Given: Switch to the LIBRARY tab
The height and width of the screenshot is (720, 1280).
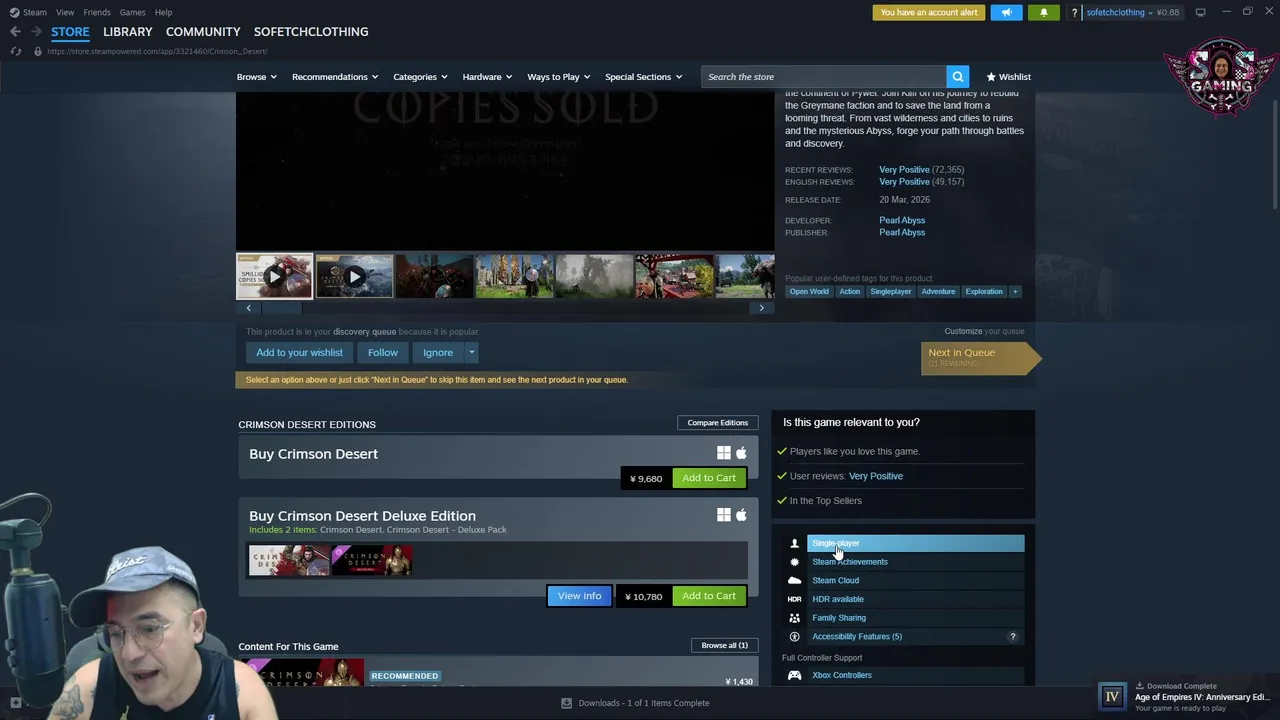Looking at the screenshot, I should pos(128,32).
